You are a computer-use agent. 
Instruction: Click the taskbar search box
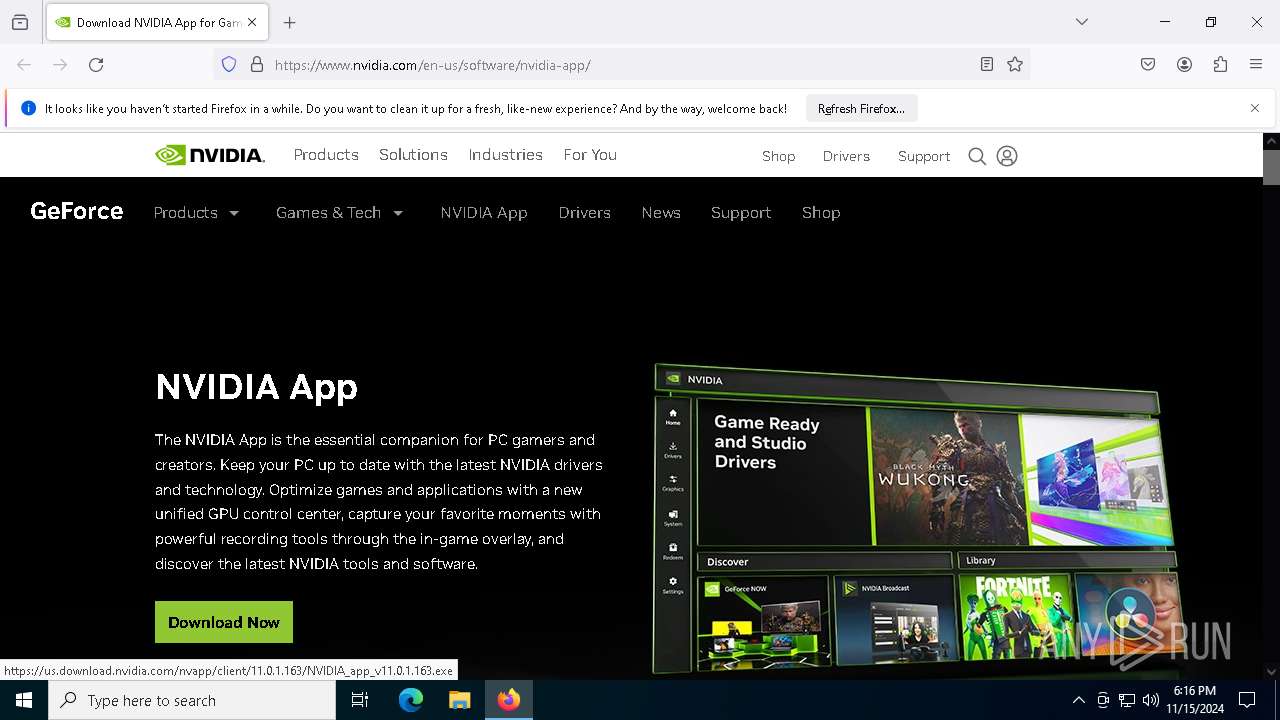tap(192, 700)
